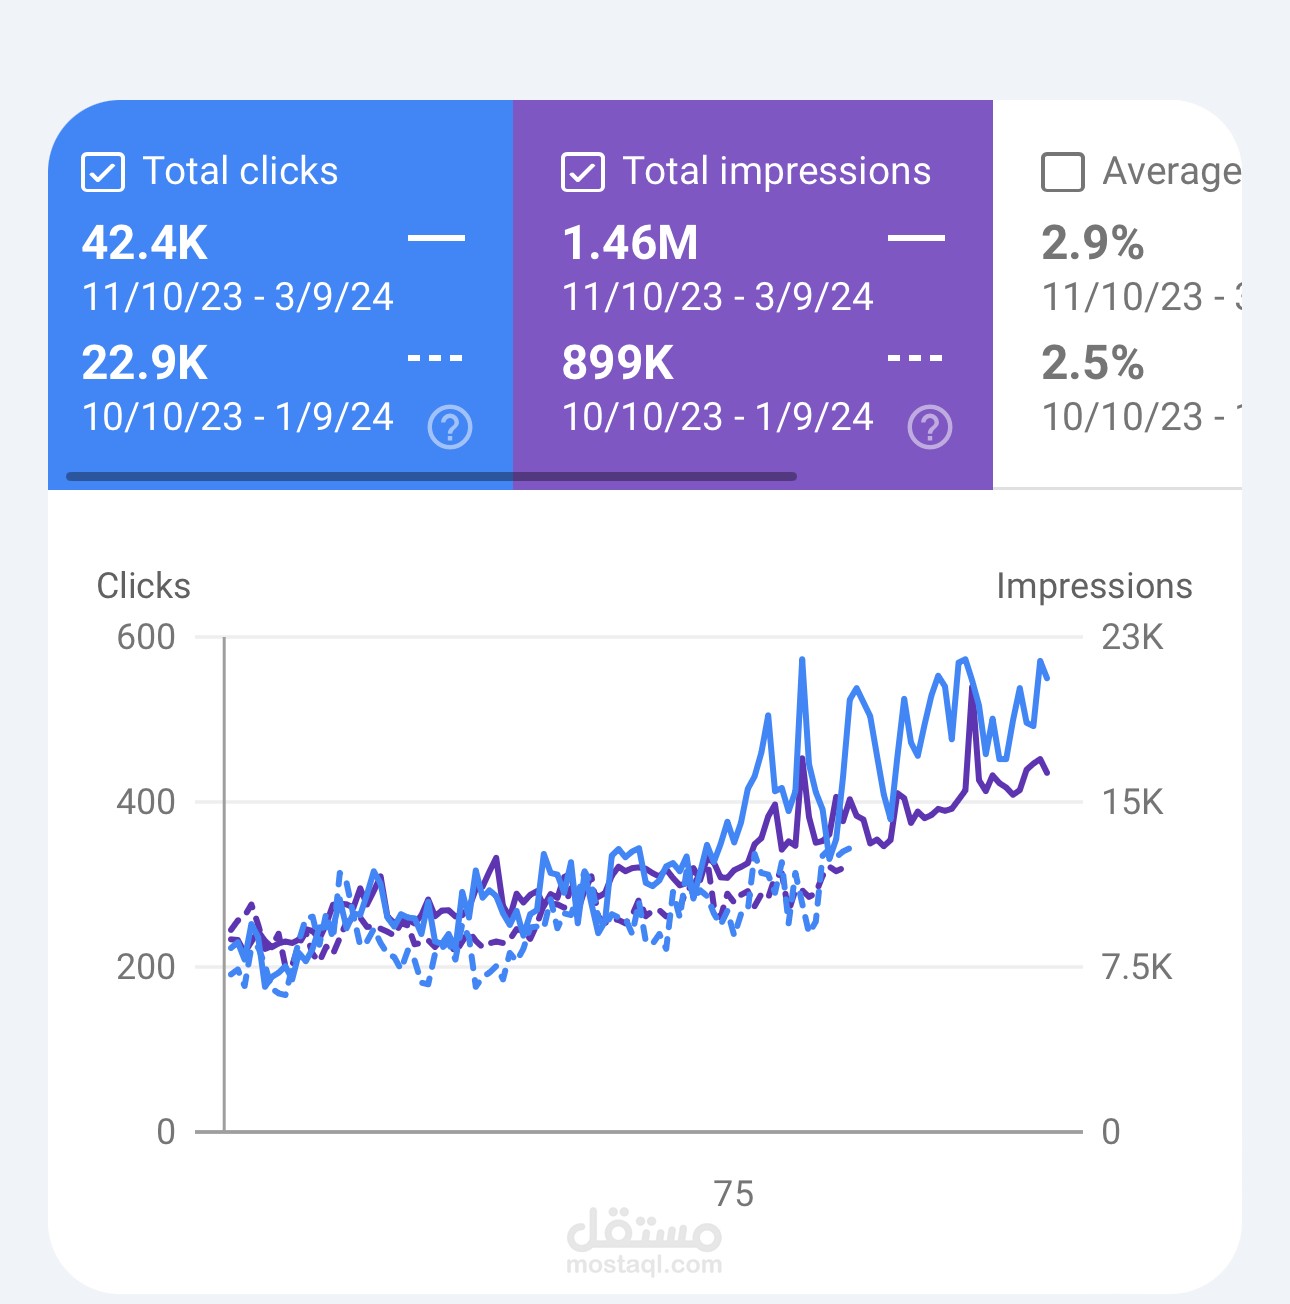This screenshot has height=1304, width=1290.
Task: Uncheck the Total clicks checkbox
Action: [x=102, y=172]
